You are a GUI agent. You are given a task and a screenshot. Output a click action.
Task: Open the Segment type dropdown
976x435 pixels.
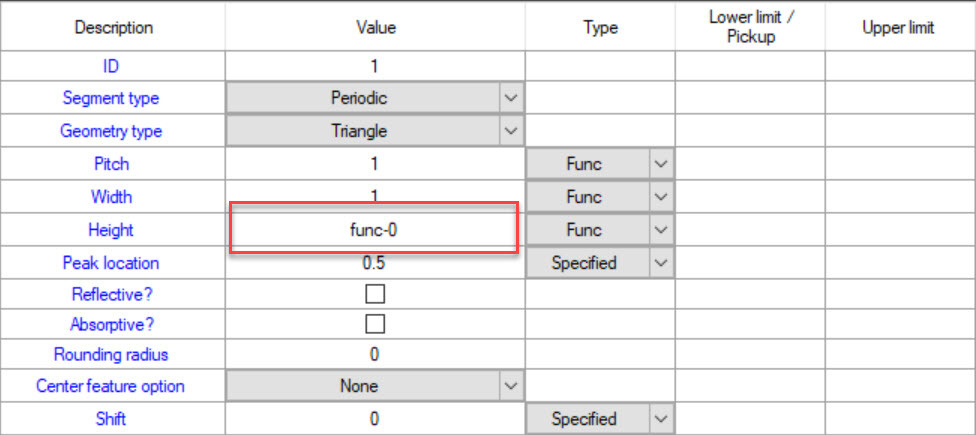coord(511,98)
